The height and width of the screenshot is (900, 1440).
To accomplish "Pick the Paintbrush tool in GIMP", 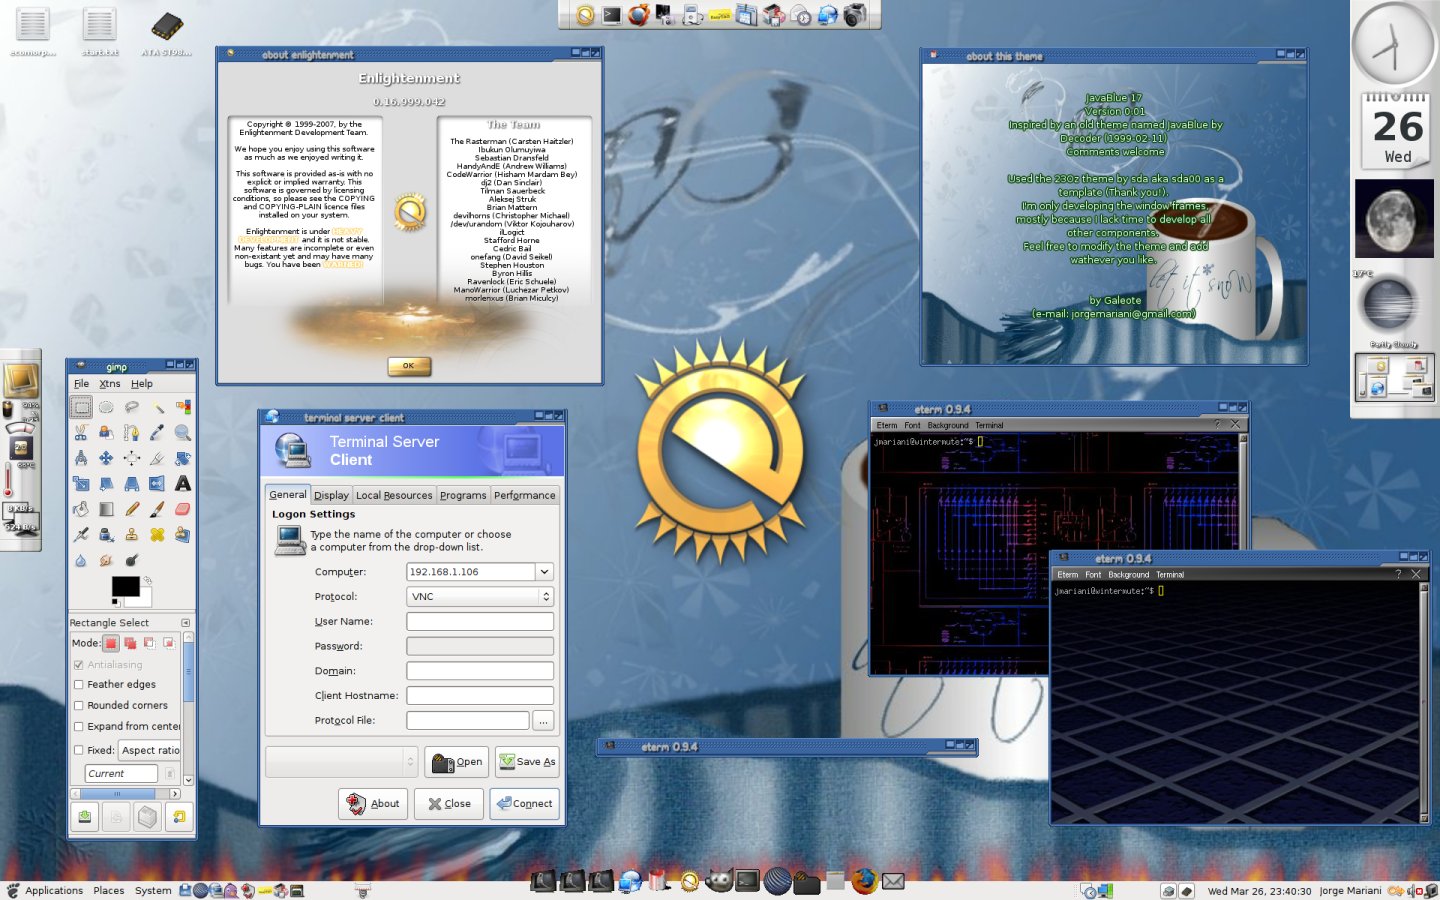I will [x=157, y=509].
